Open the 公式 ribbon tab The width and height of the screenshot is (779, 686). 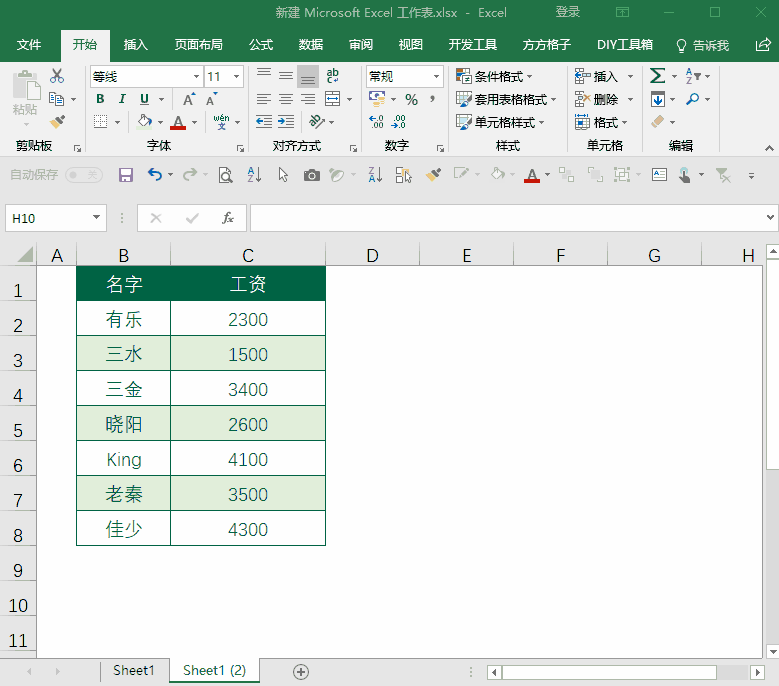(x=261, y=45)
